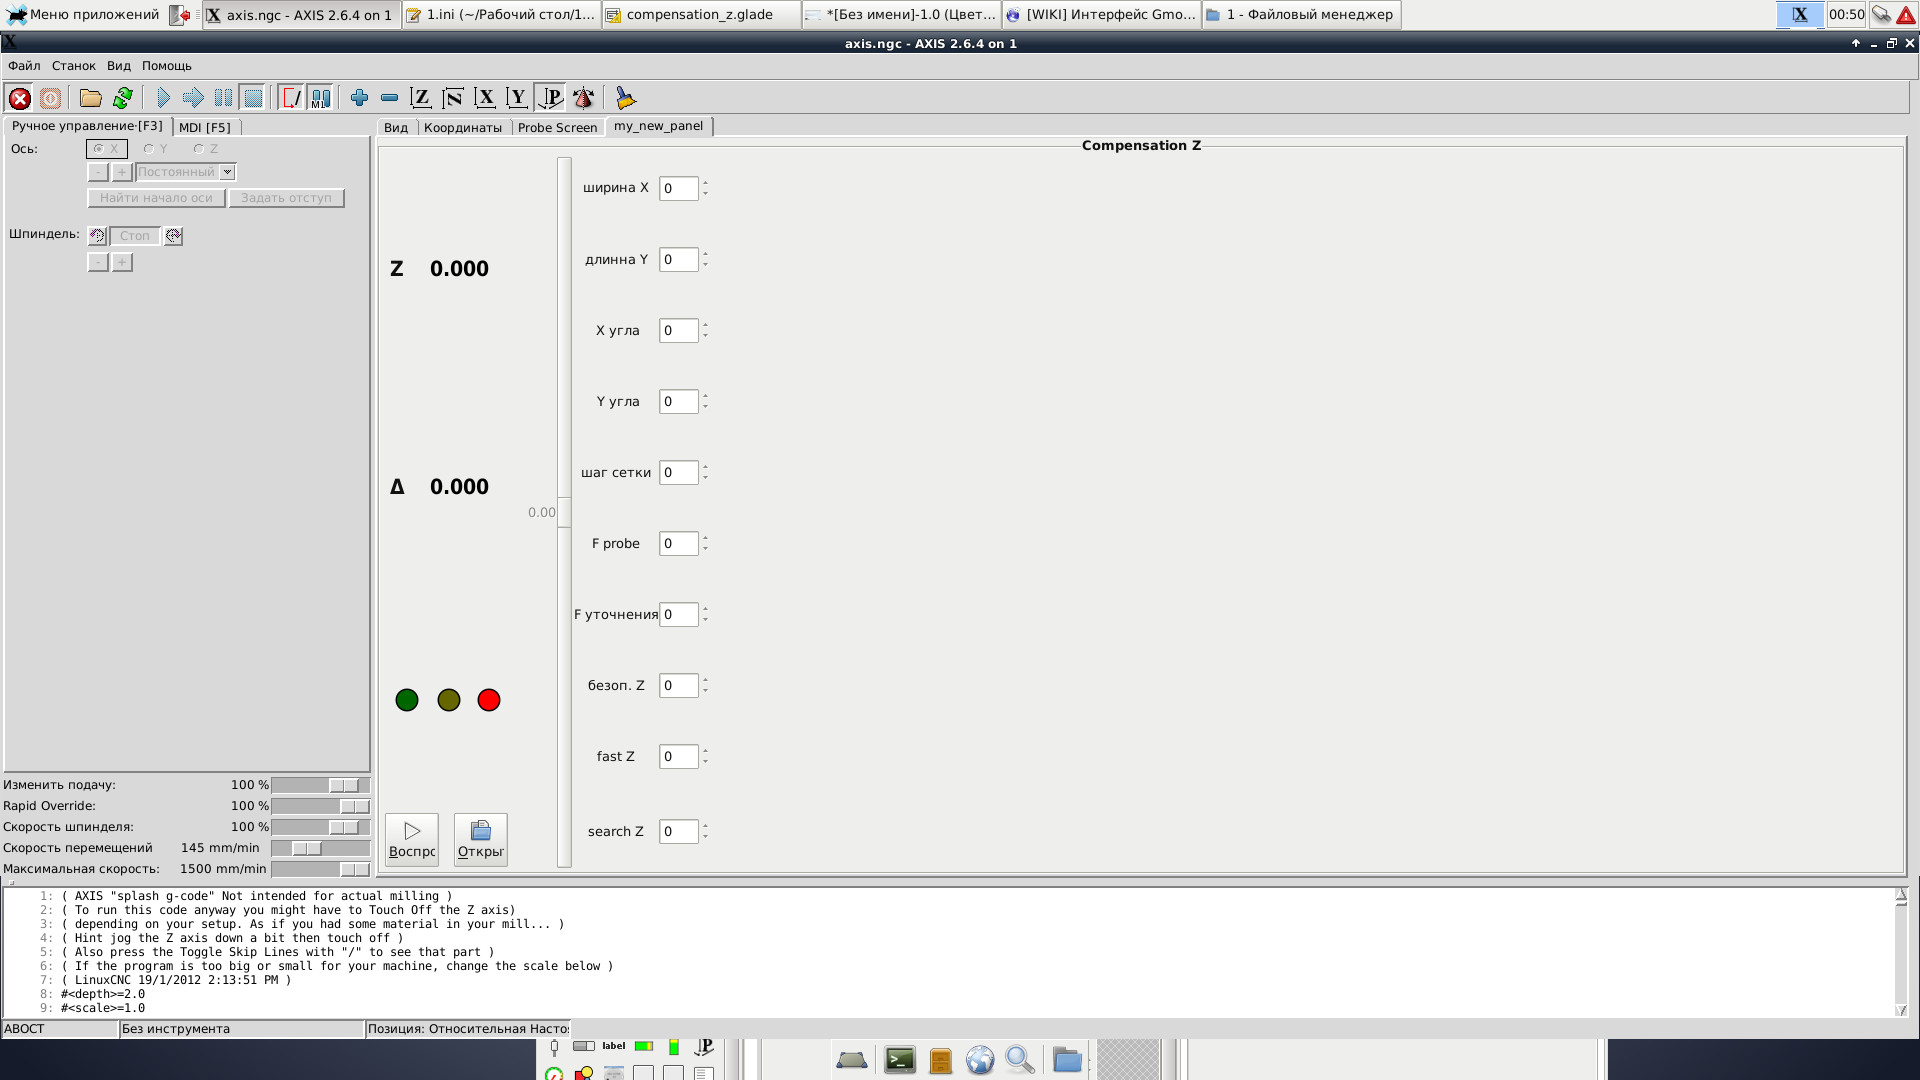Viewport: 1920px width, 1080px height.
Task: Increase the ширина X spinbox value
Action: coord(705,183)
